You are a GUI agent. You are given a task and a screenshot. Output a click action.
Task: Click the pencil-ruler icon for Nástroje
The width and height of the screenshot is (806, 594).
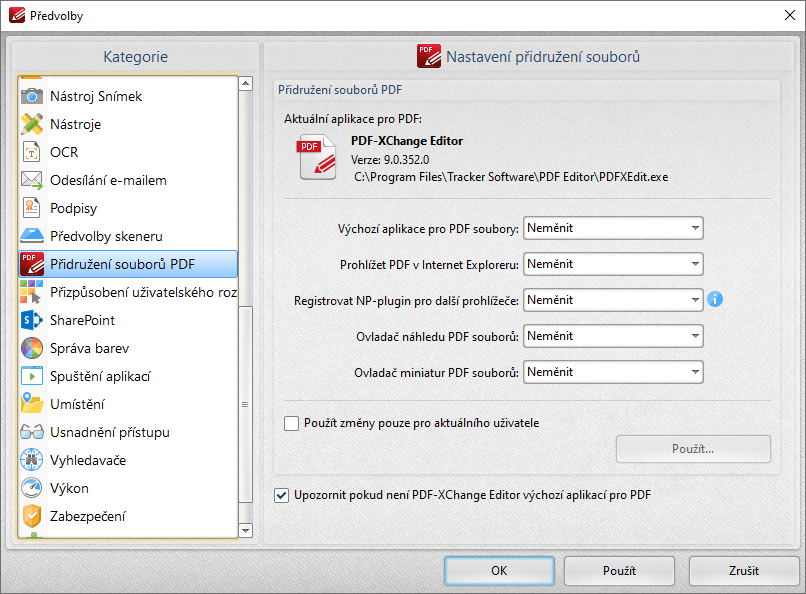tap(31, 124)
